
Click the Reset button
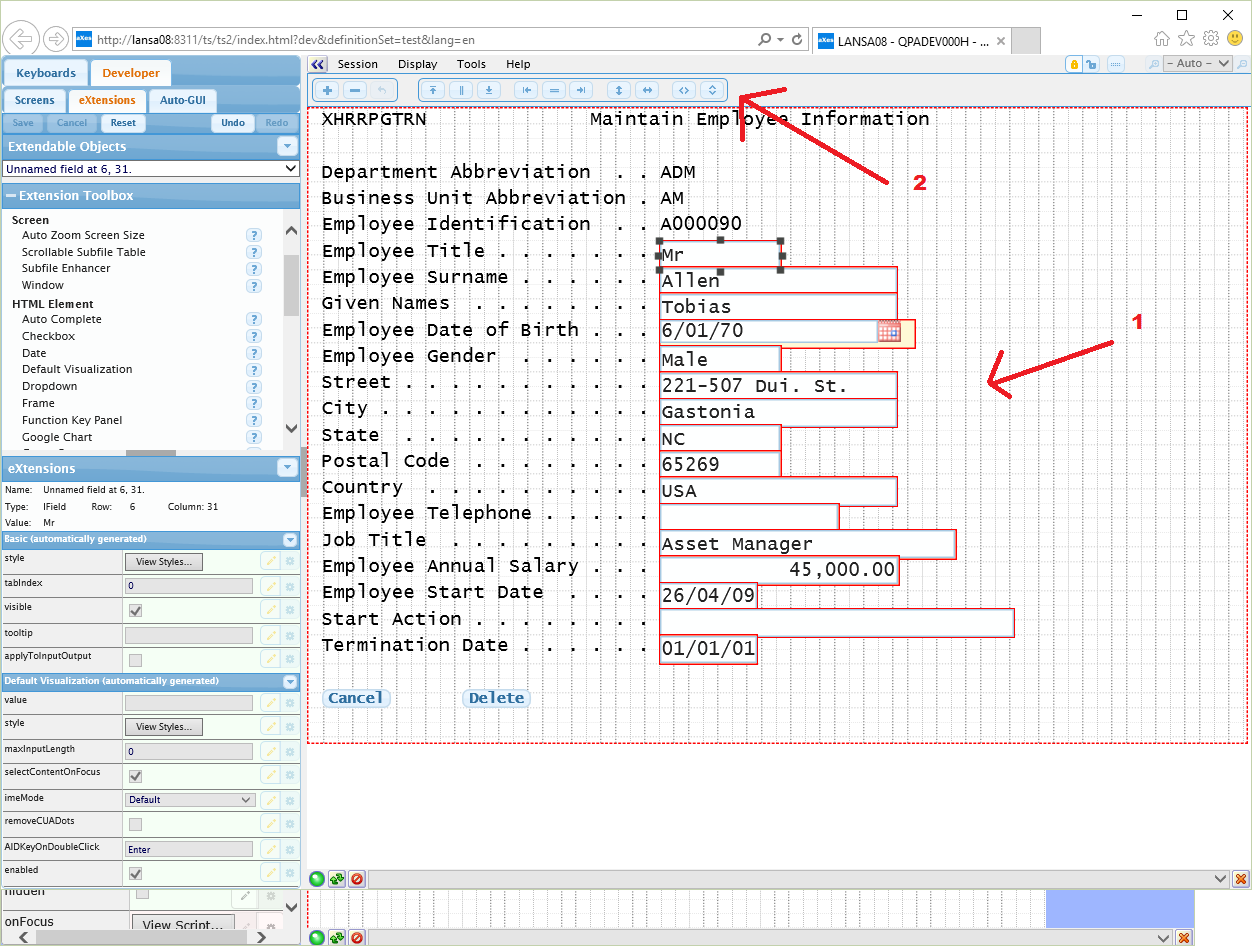click(123, 123)
